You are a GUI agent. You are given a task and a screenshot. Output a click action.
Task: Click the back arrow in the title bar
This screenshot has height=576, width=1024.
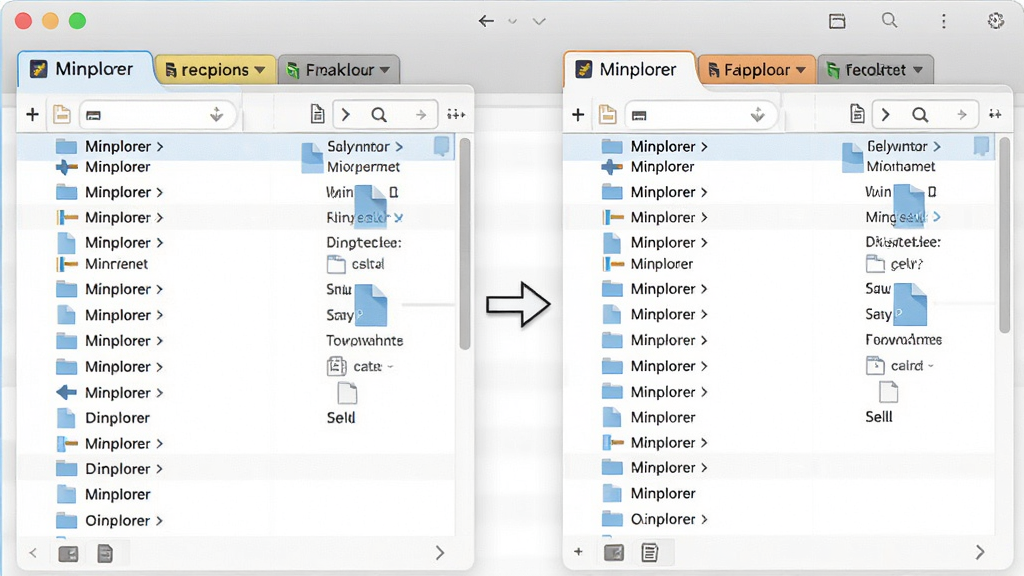tap(486, 21)
